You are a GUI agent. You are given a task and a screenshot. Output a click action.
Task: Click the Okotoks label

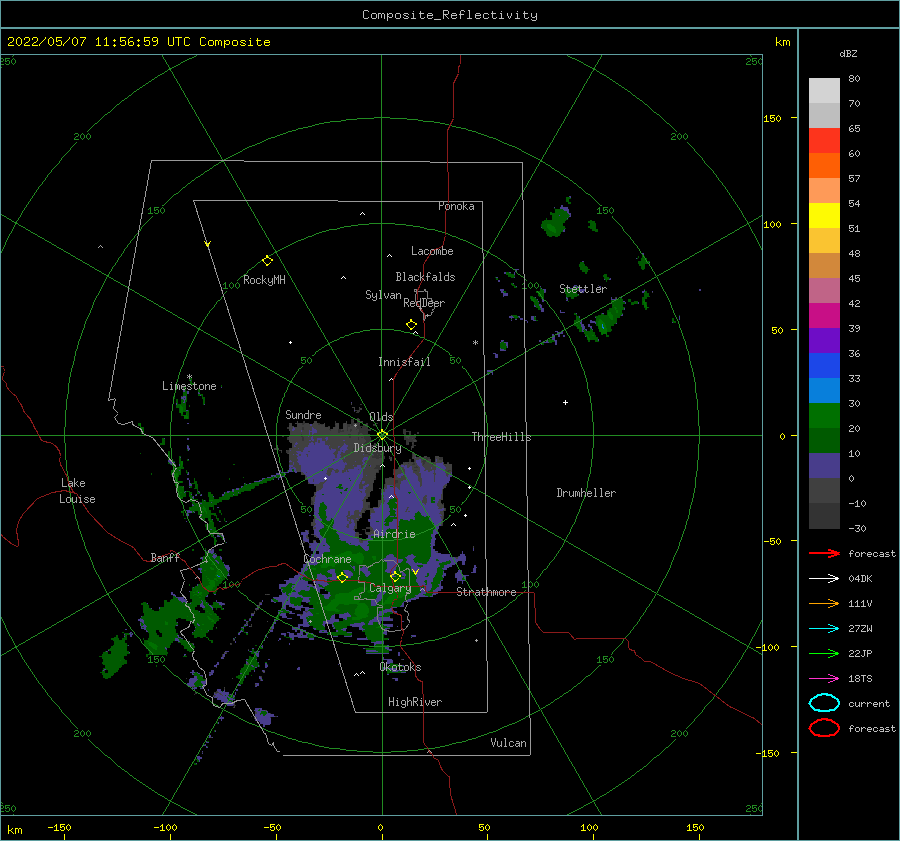point(400,667)
